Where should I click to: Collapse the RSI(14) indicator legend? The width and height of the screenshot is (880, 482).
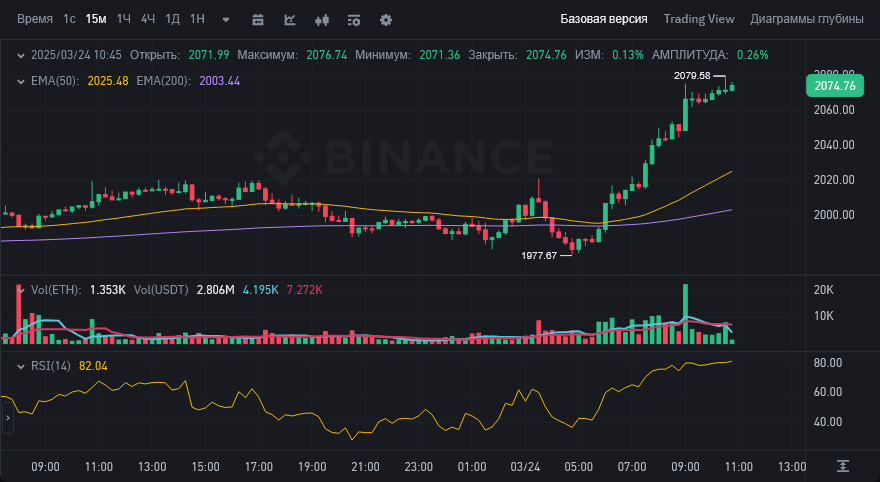coord(21,366)
